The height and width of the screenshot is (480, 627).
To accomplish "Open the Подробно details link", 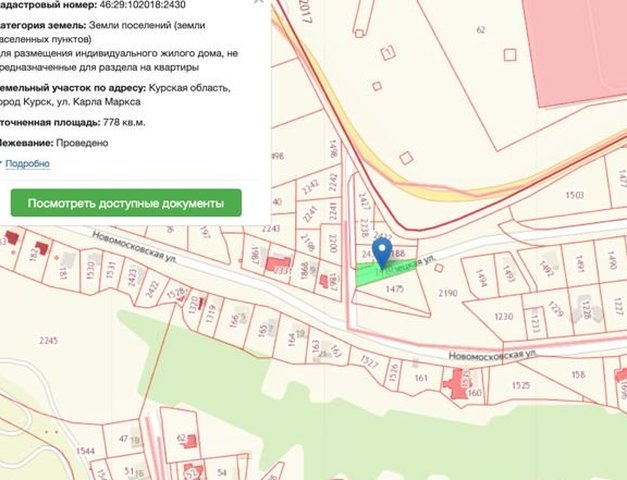I will coord(28,164).
